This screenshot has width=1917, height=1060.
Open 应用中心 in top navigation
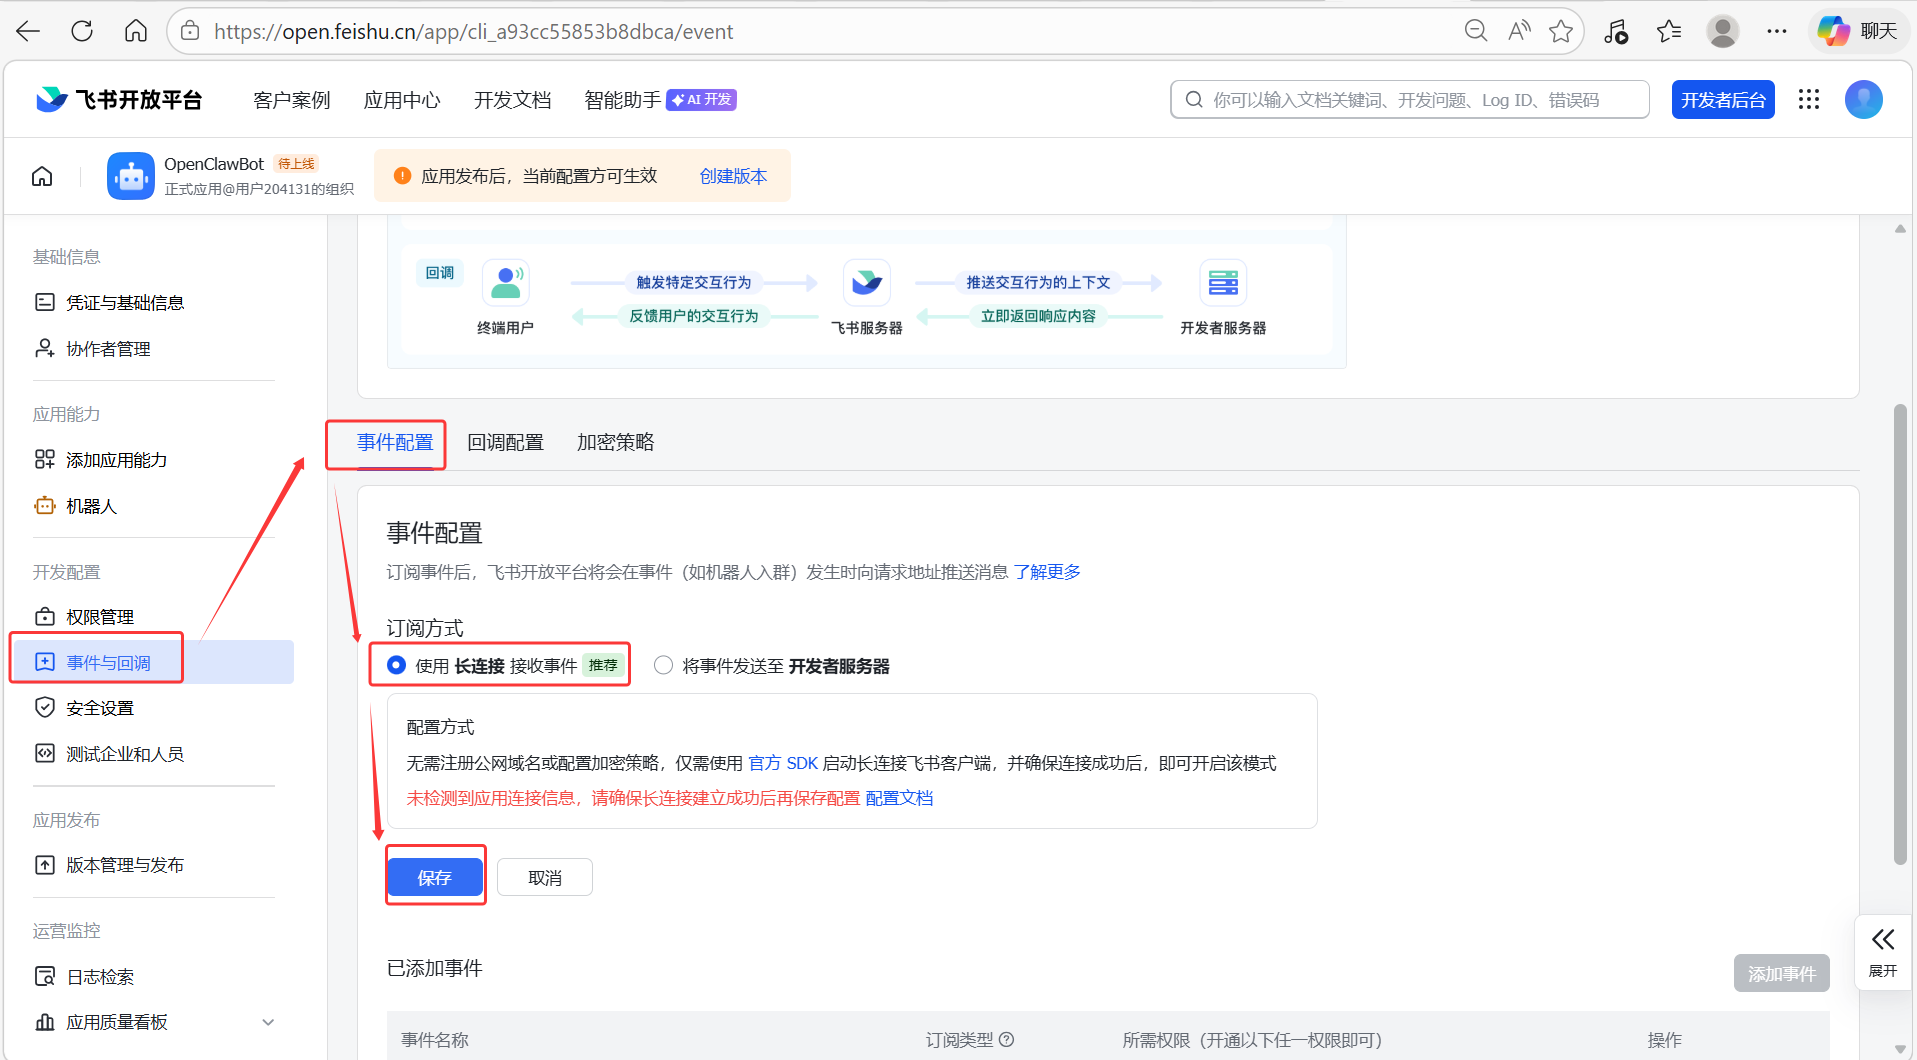402,100
